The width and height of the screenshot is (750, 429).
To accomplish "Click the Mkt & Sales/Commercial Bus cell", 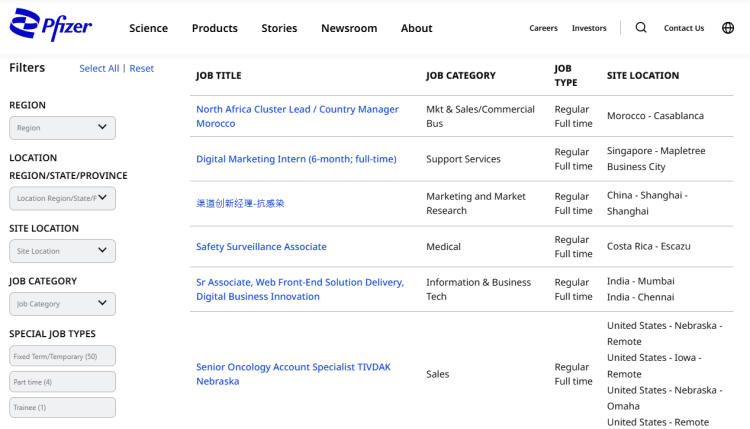I will [x=480, y=116].
